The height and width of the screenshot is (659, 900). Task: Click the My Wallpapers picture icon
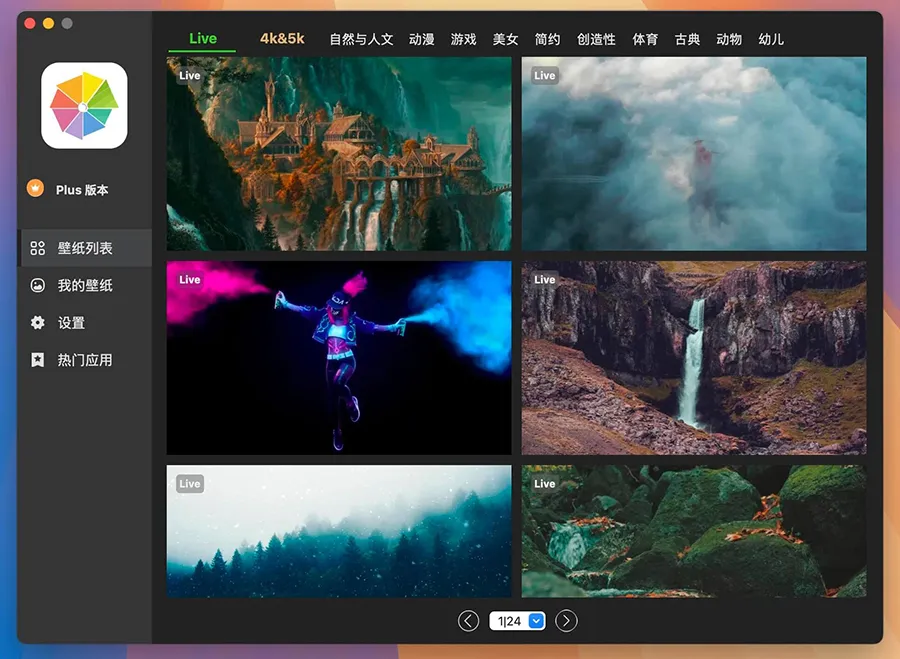click(x=37, y=285)
